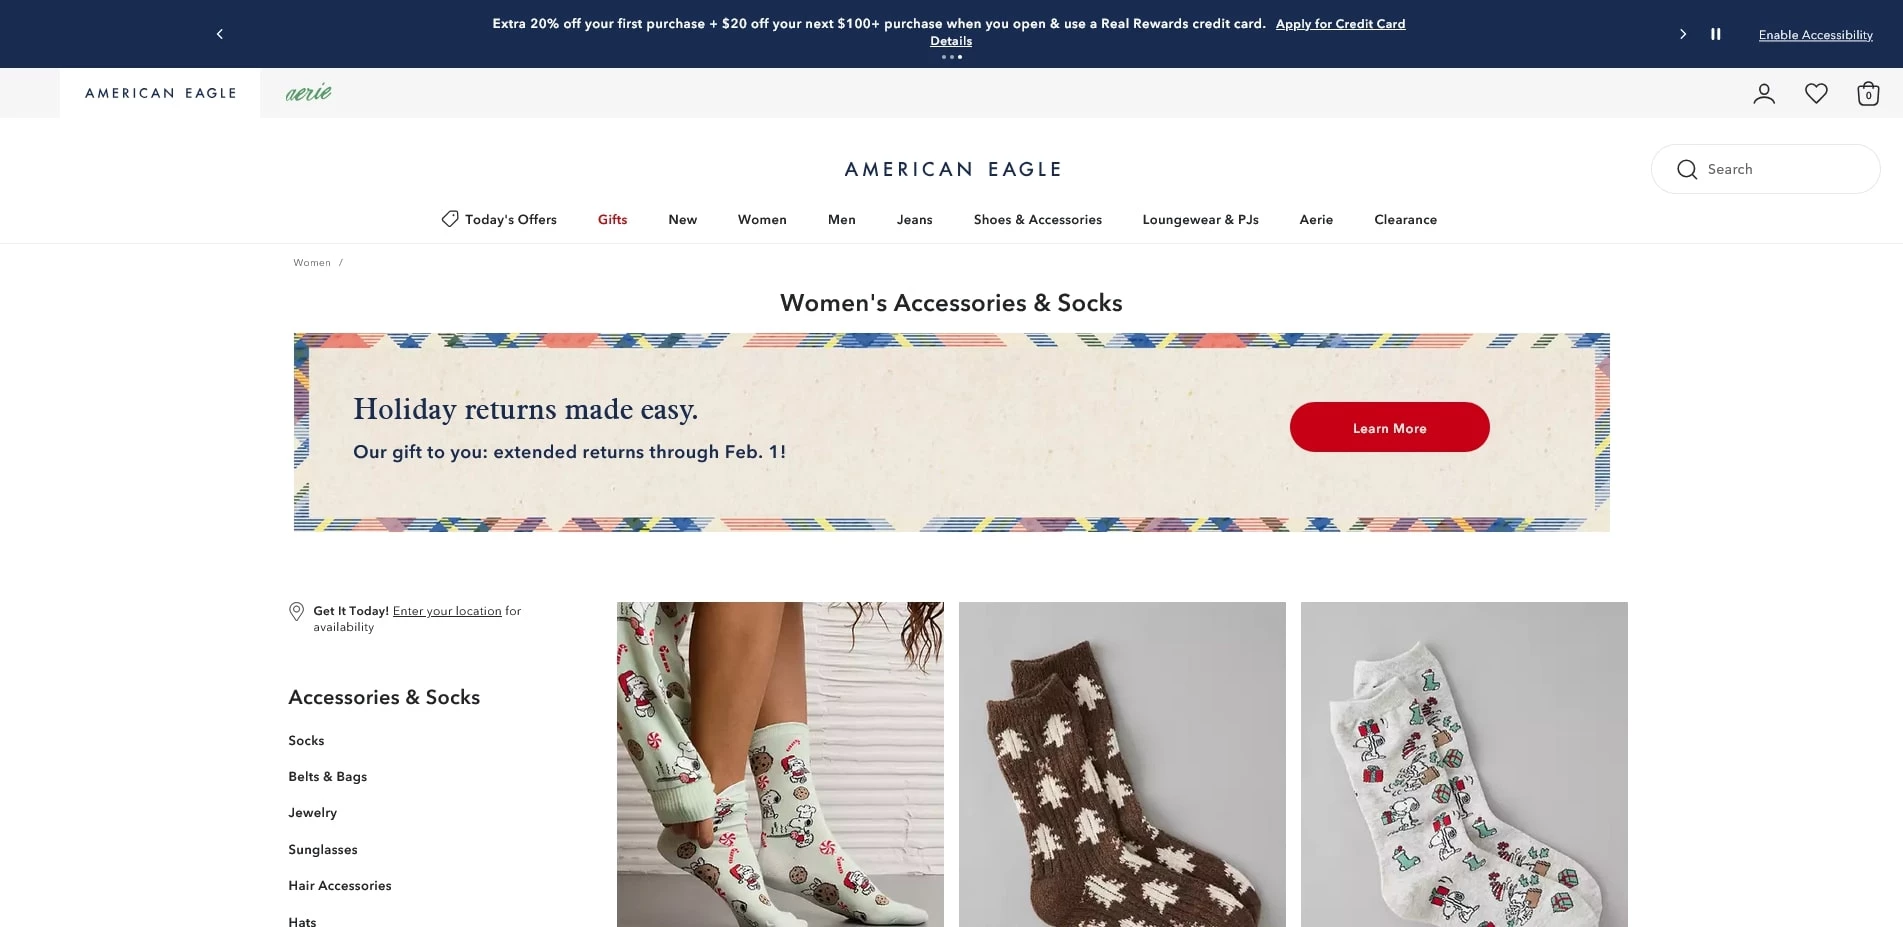Open the Men navigation section

[x=841, y=219]
